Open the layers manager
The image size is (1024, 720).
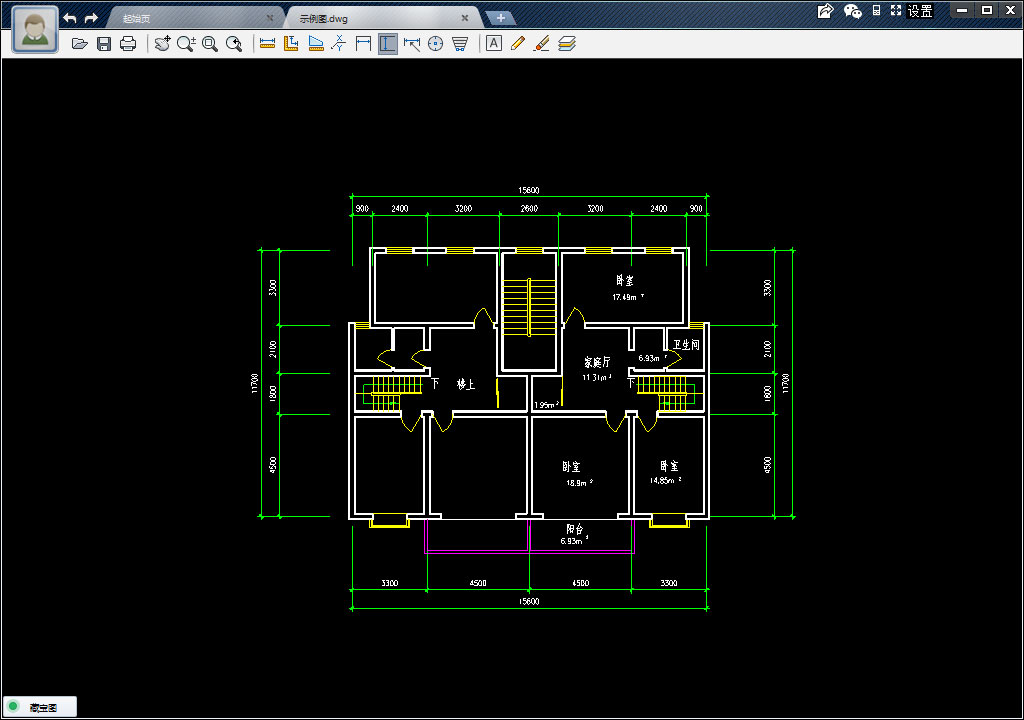click(567, 44)
